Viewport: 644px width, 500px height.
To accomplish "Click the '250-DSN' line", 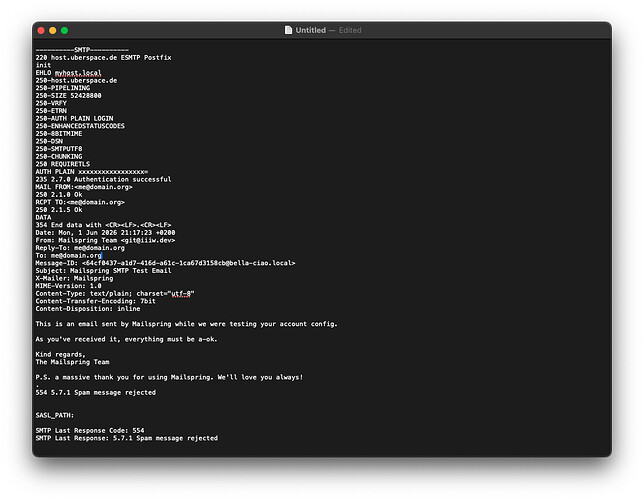I will click(49, 141).
